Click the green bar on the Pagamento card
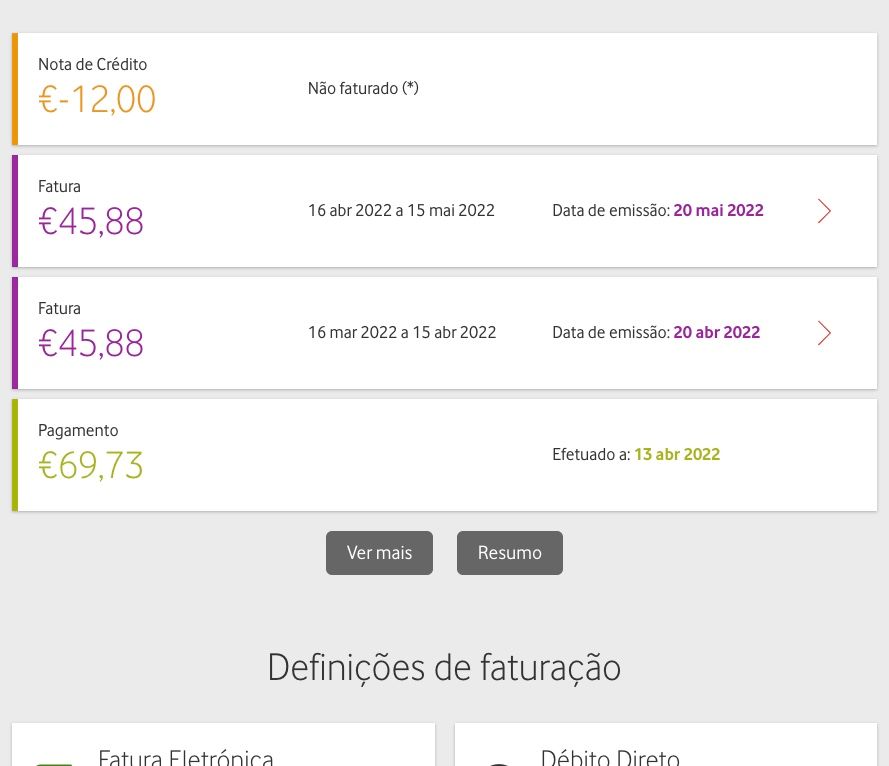The width and height of the screenshot is (889, 766). click(x=15, y=455)
